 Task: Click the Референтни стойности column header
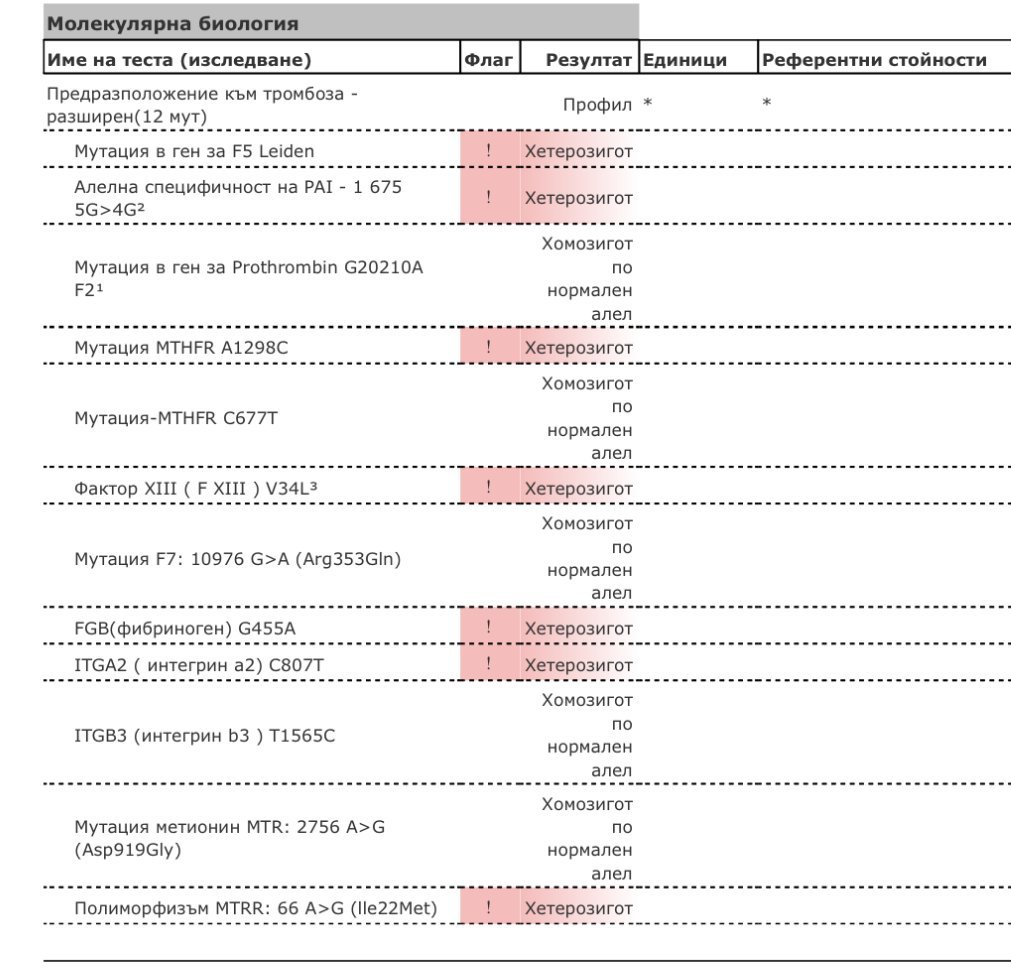(874, 60)
